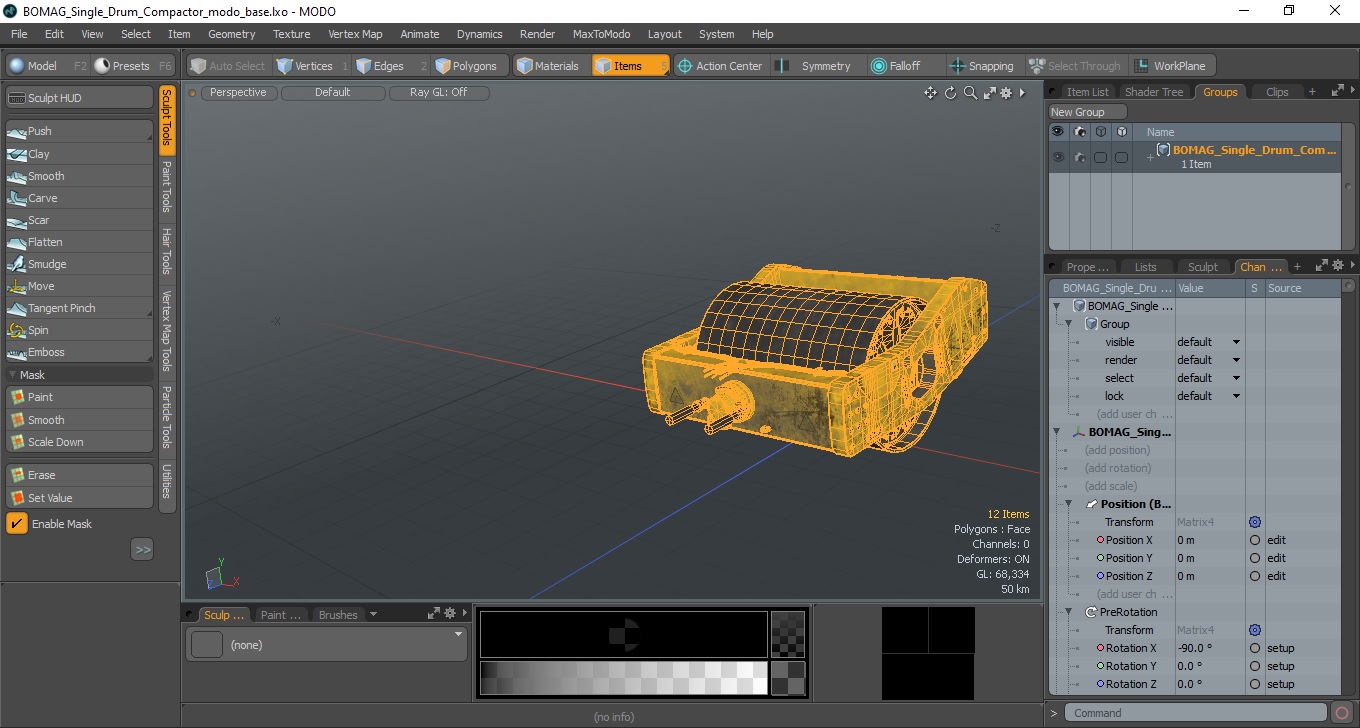
Task: Select the Emboss sculpt tool
Action: pos(79,352)
